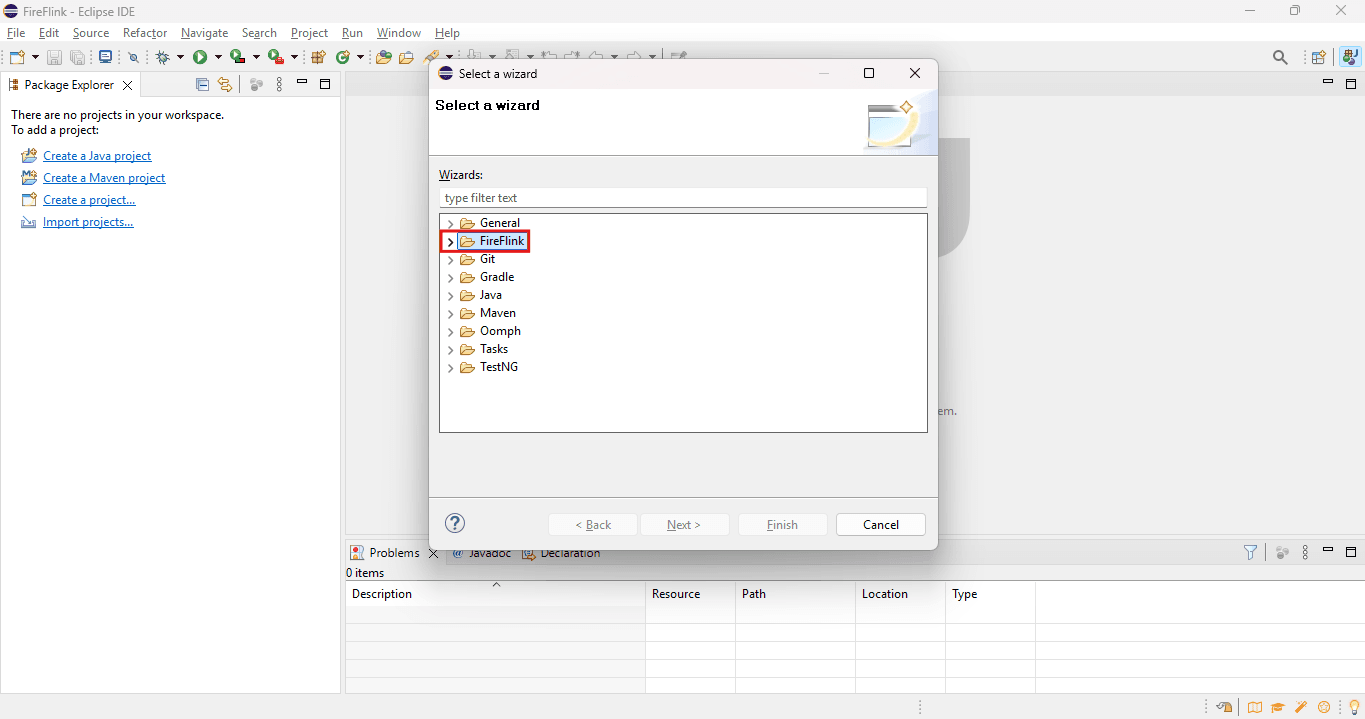Click the New wizard toolbar icon
The image size is (1365, 719).
pyautogui.click(x=17, y=58)
